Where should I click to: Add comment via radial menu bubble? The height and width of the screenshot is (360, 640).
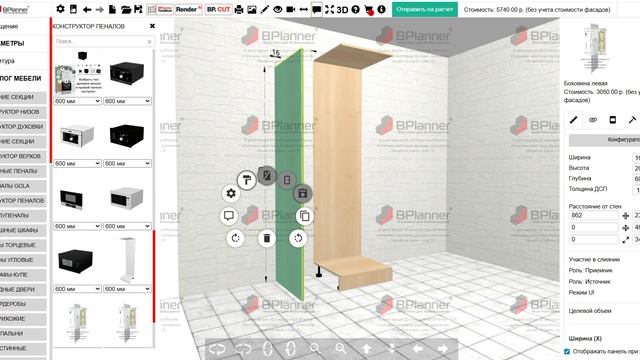pyautogui.click(x=229, y=216)
